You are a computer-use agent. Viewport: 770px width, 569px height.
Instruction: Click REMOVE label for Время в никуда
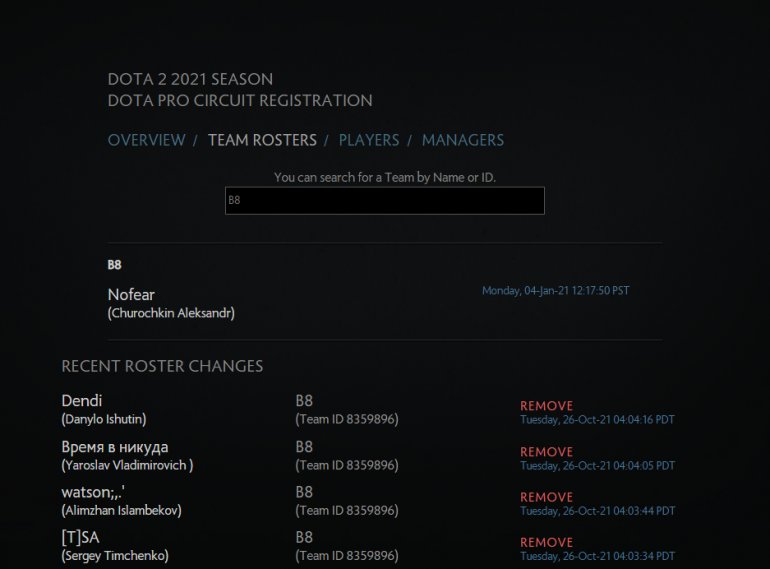tap(546, 452)
